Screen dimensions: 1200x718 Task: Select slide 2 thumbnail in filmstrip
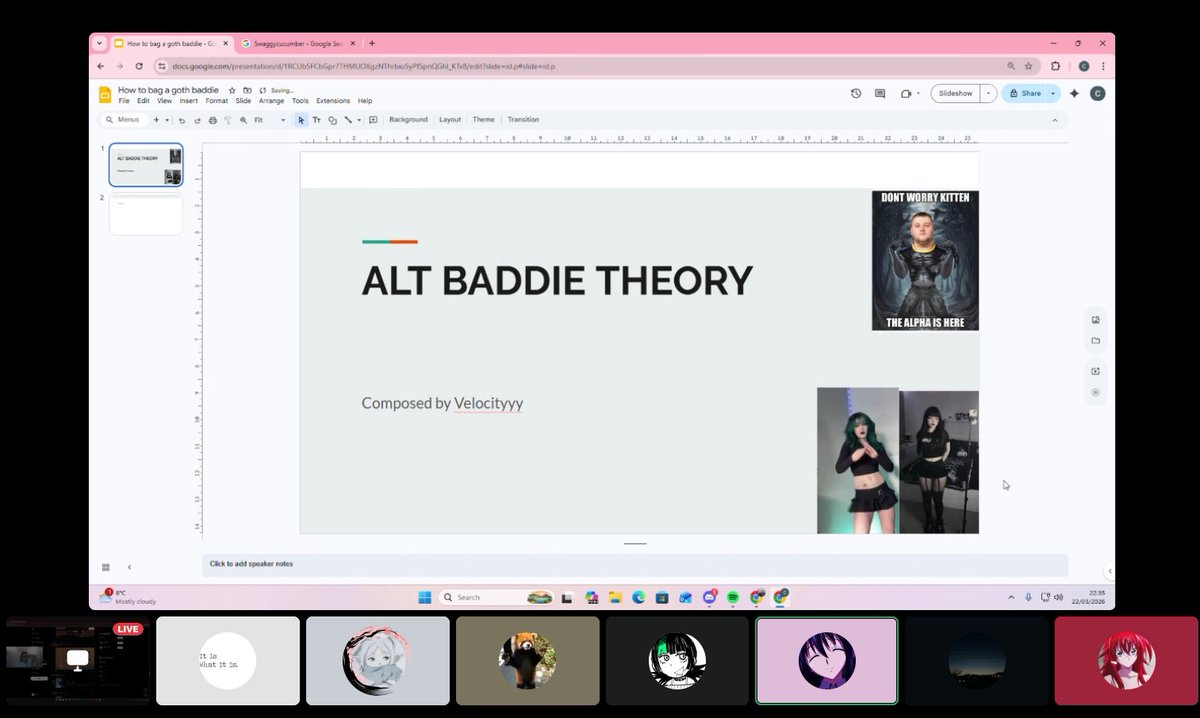[x=146, y=215]
